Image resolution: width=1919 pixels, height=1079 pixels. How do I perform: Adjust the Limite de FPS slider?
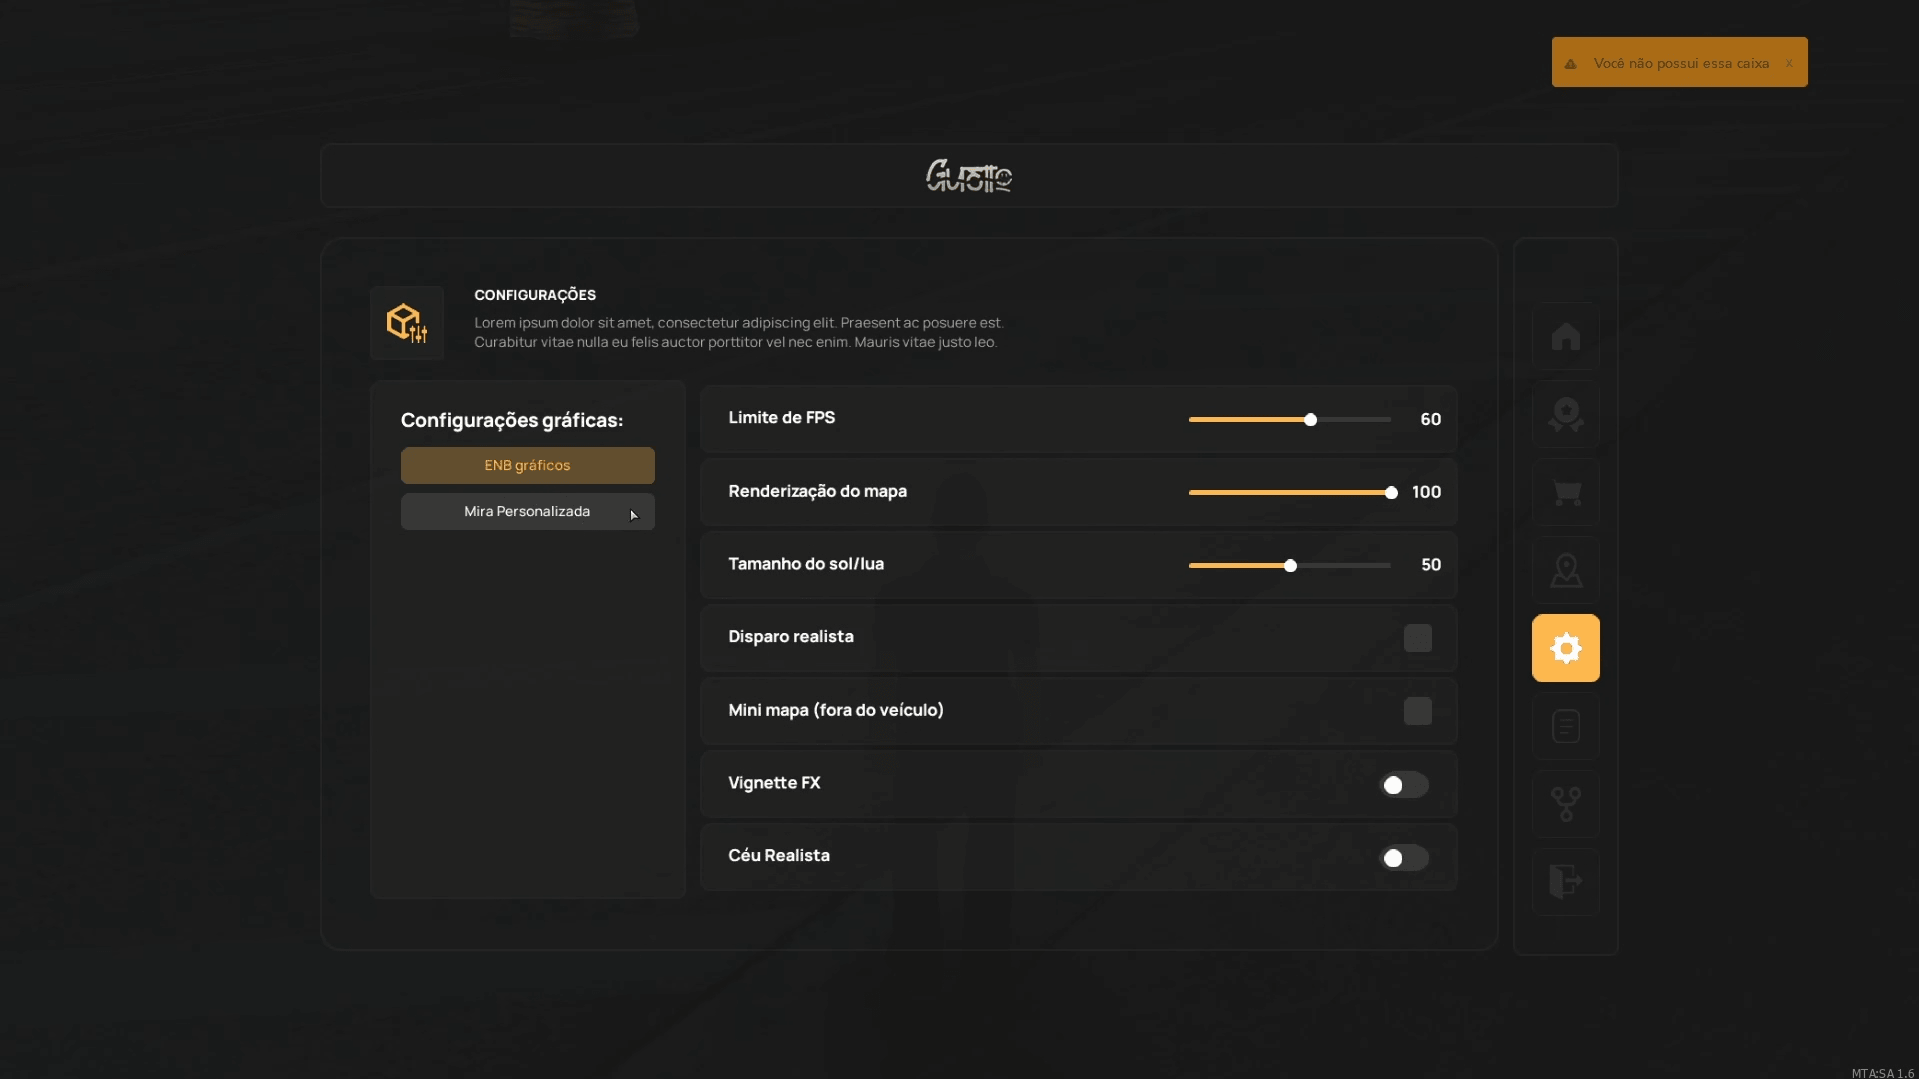[1311, 420]
